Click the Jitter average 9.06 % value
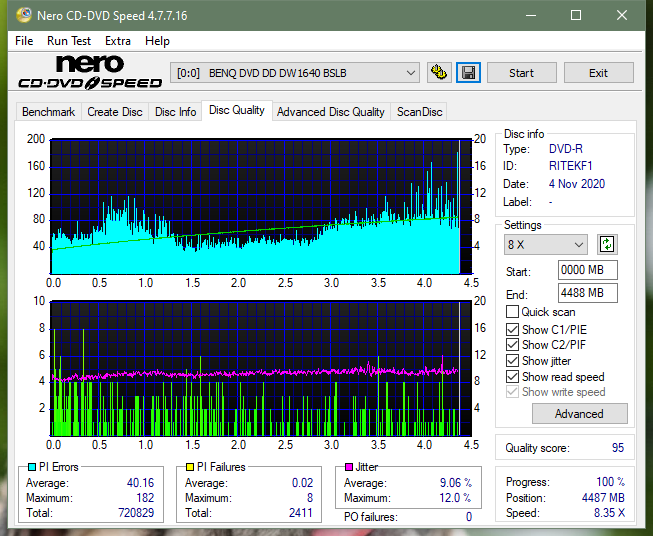 (456, 483)
